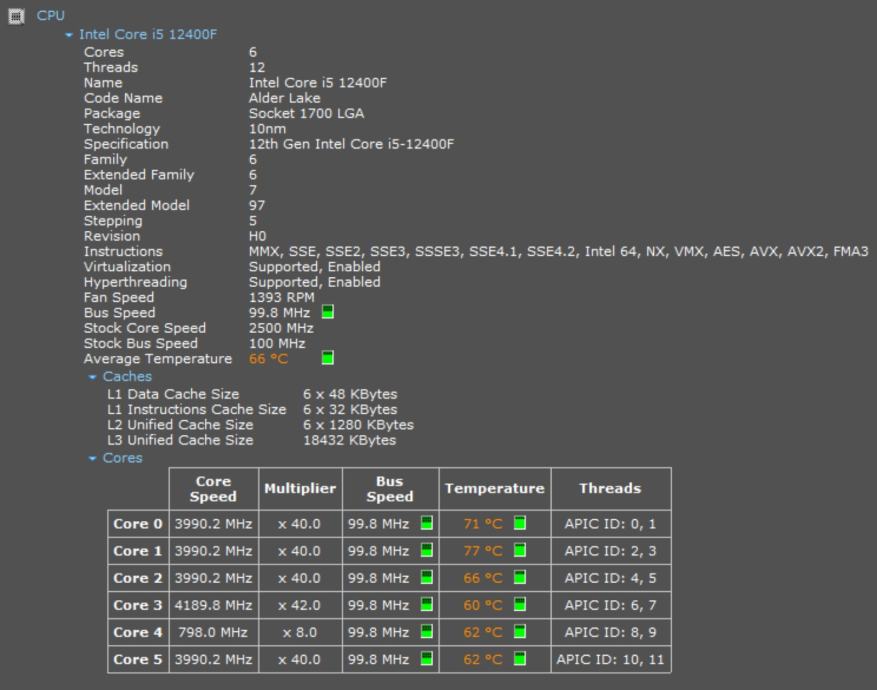Click the Average Temperature value 66 °C
The width and height of the screenshot is (877, 690).
coord(268,359)
